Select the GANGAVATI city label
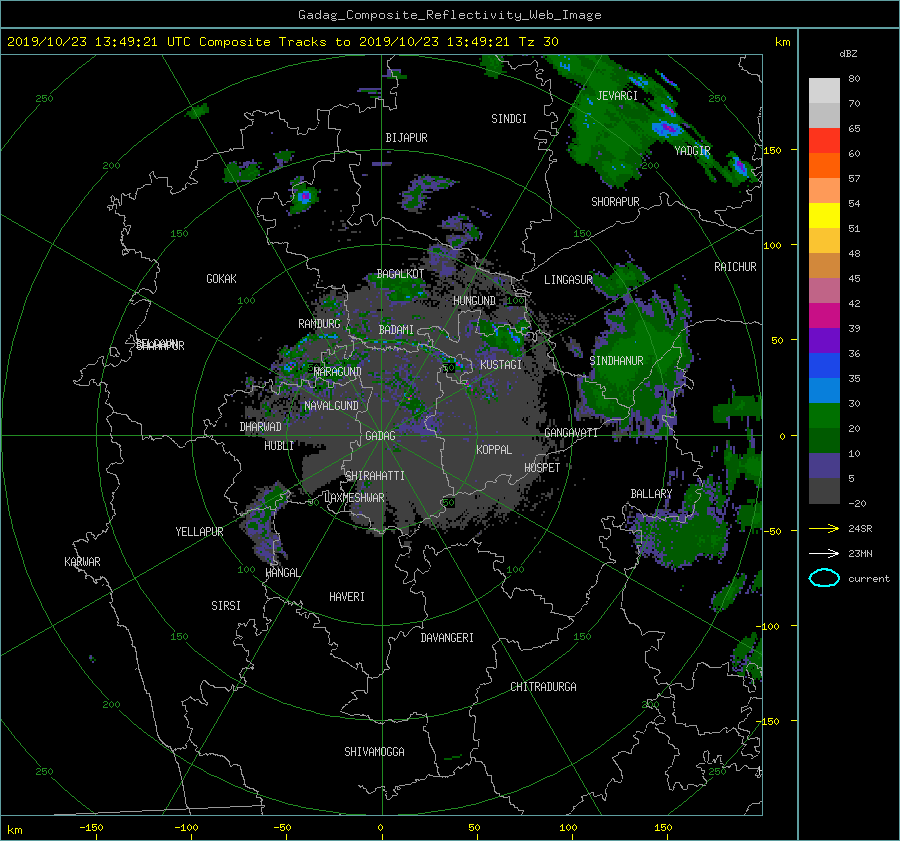This screenshot has width=900, height=841. pos(571,432)
